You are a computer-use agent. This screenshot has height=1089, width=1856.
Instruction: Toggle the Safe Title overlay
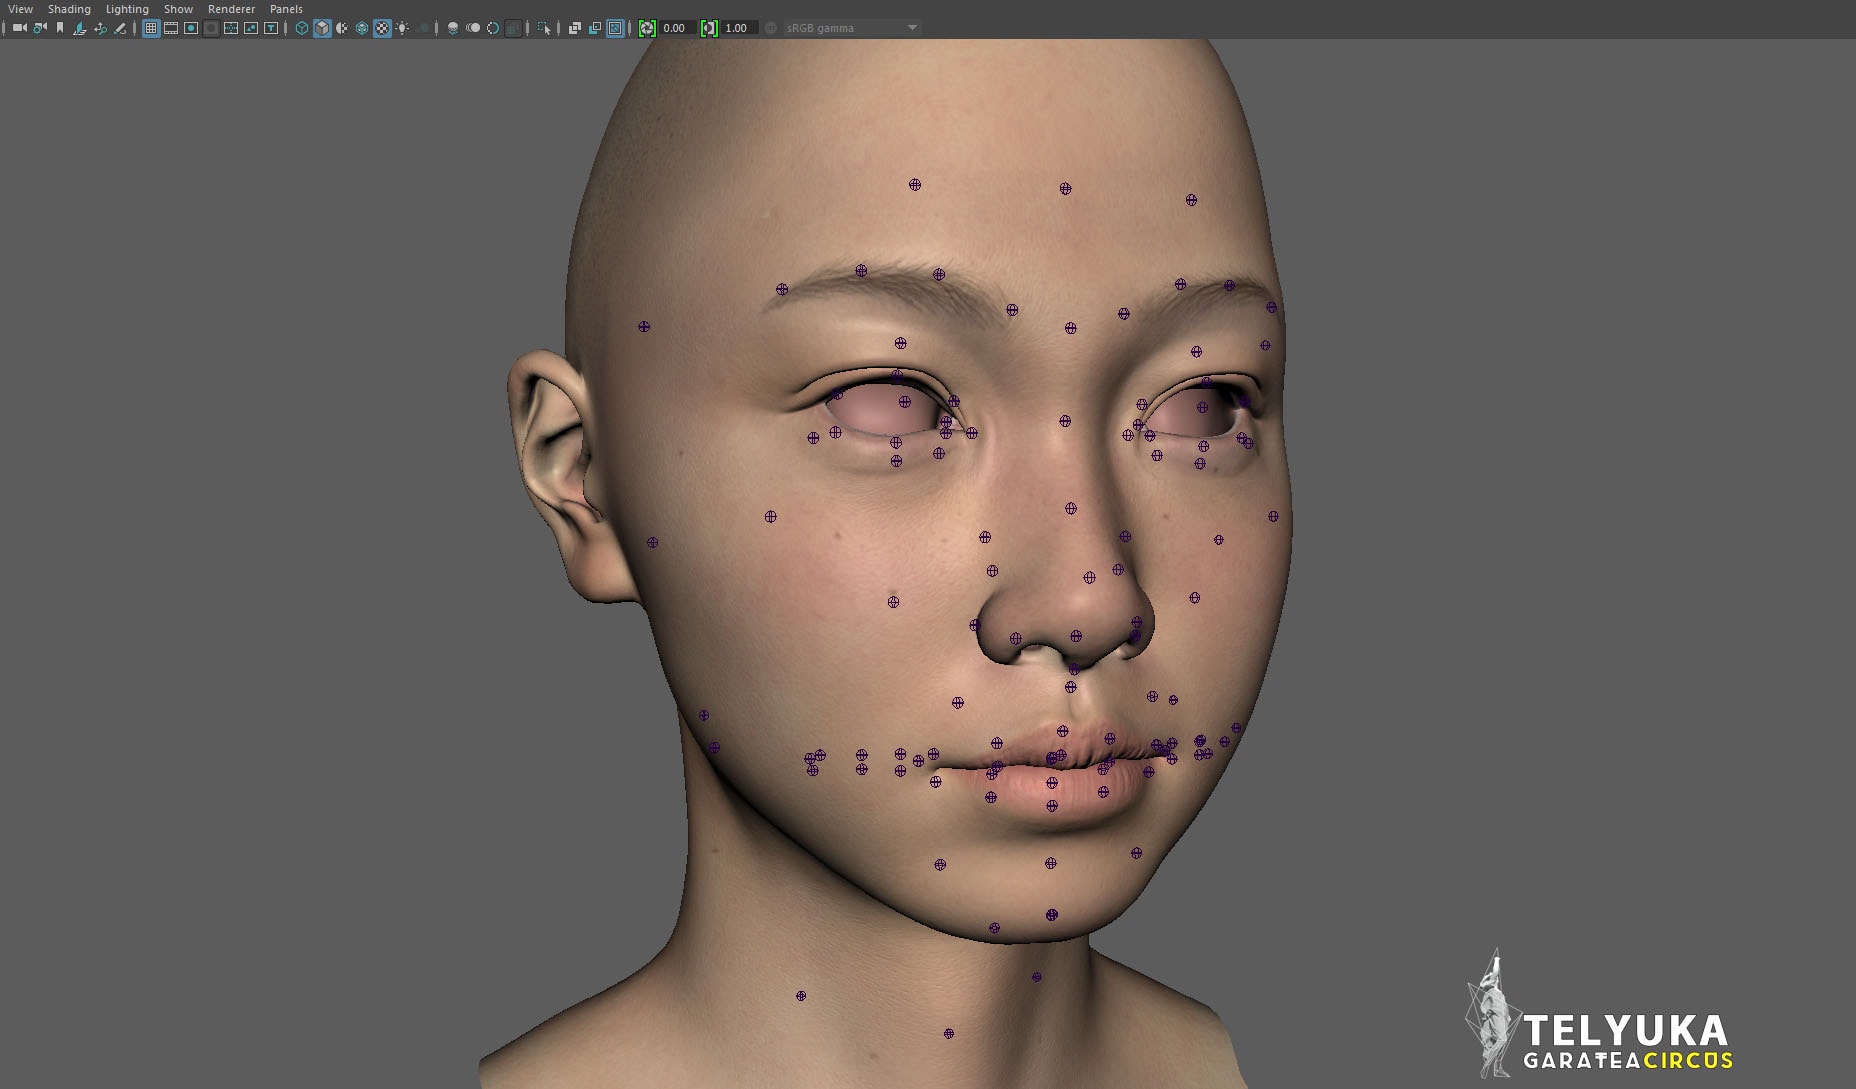pyautogui.click(x=271, y=28)
